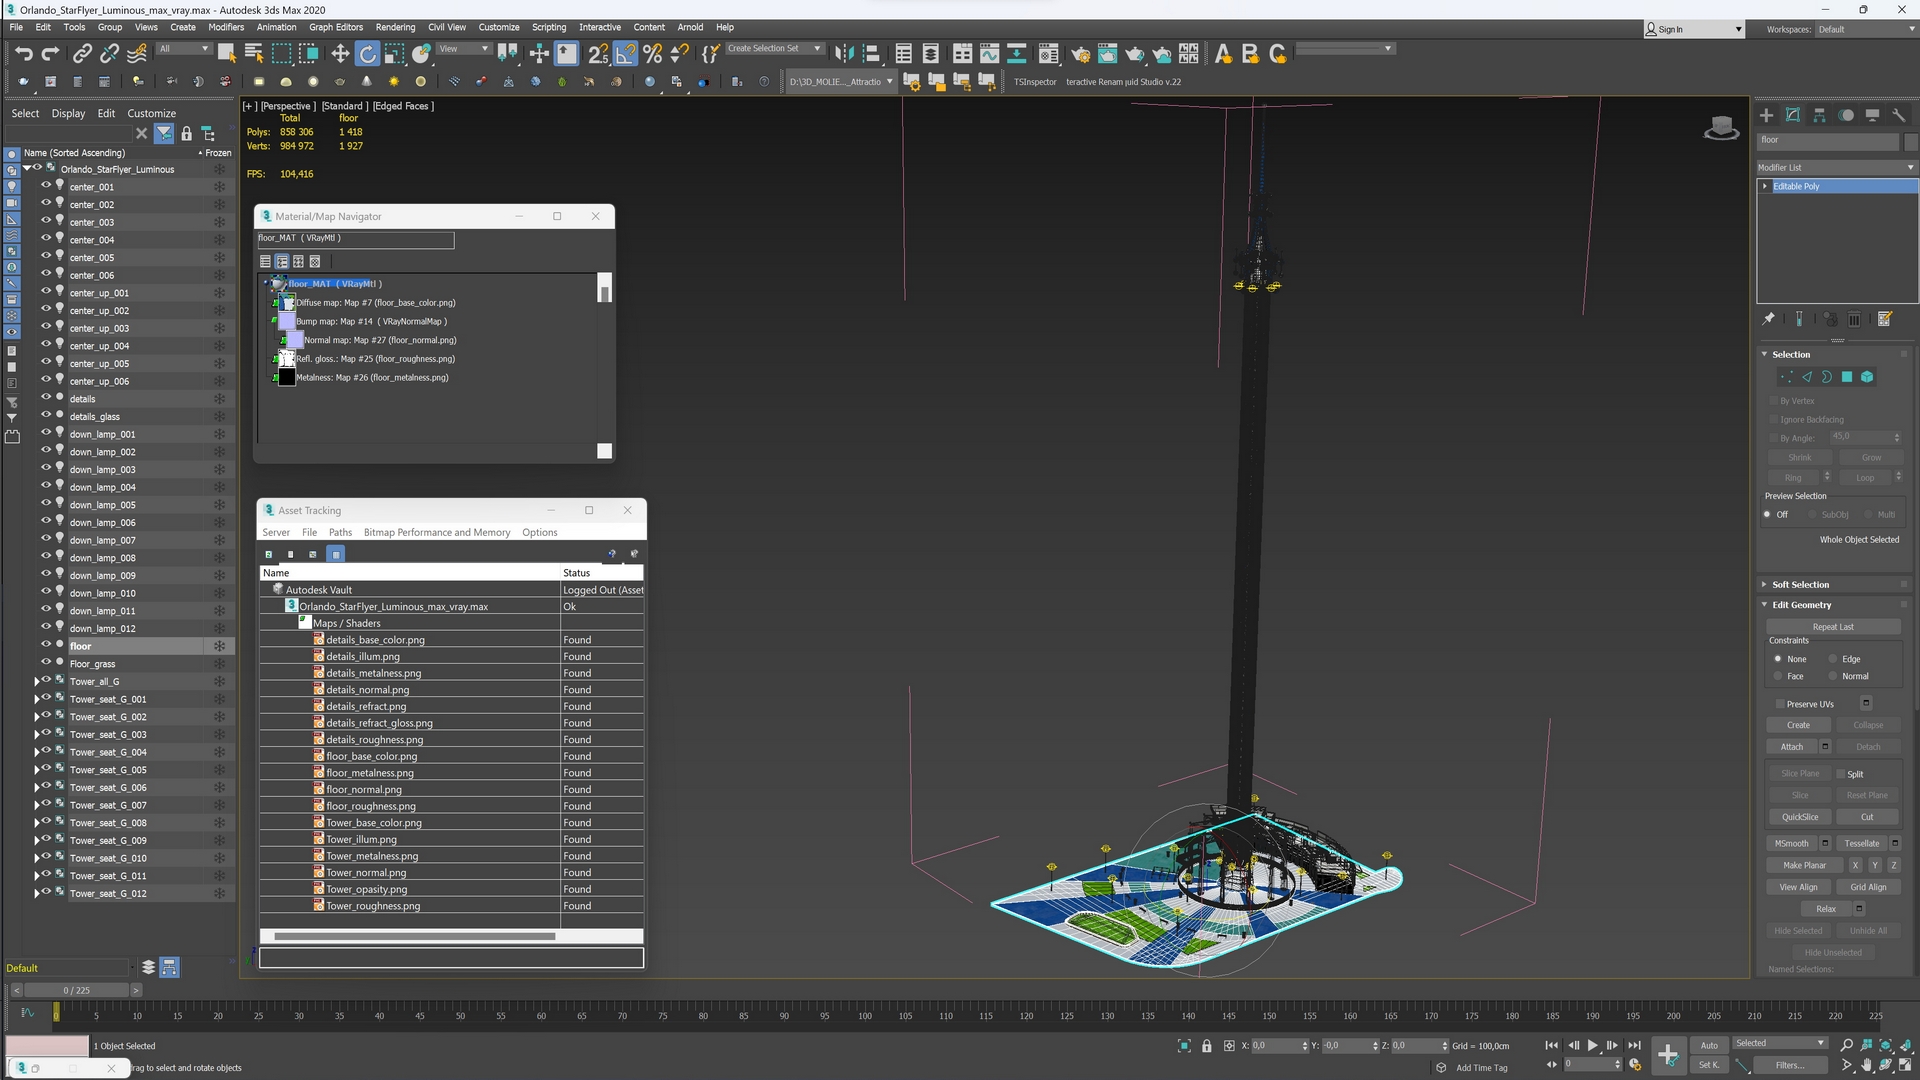This screenshot has height=1080, width=1920.
Task: Open the Rendering menu
Action: 395,27
